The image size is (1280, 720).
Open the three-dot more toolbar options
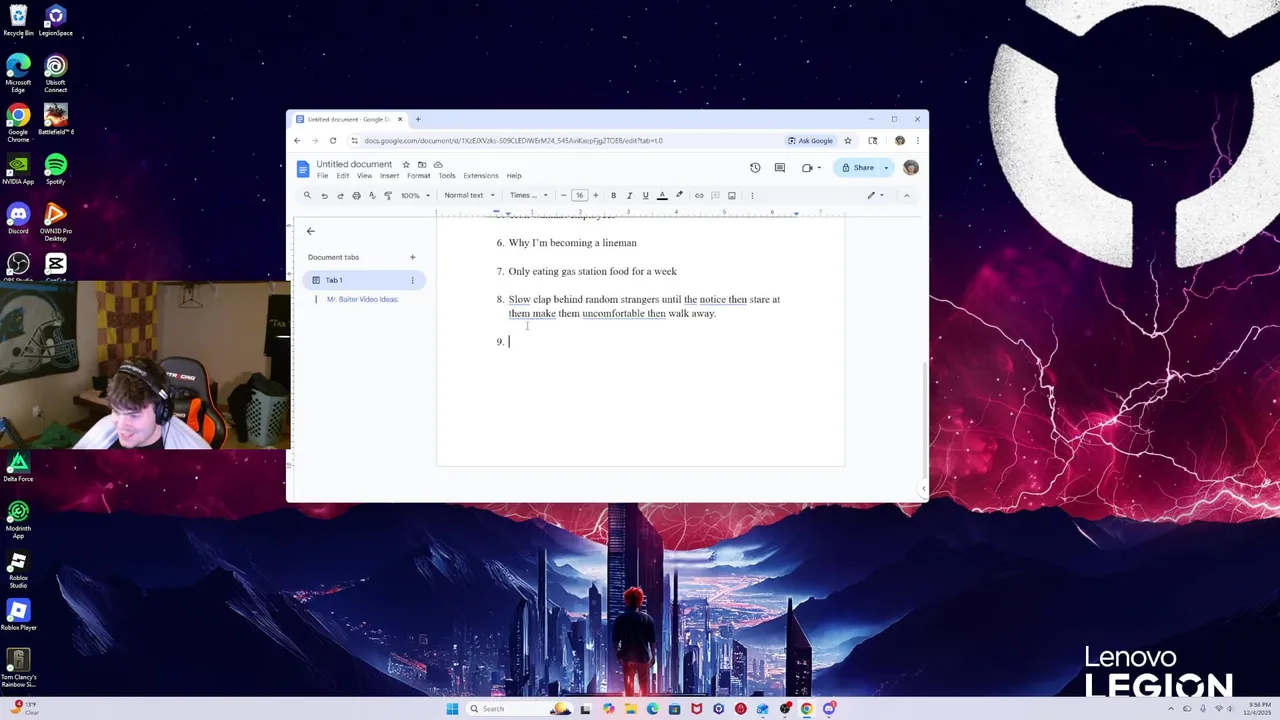tap(752, 195)
